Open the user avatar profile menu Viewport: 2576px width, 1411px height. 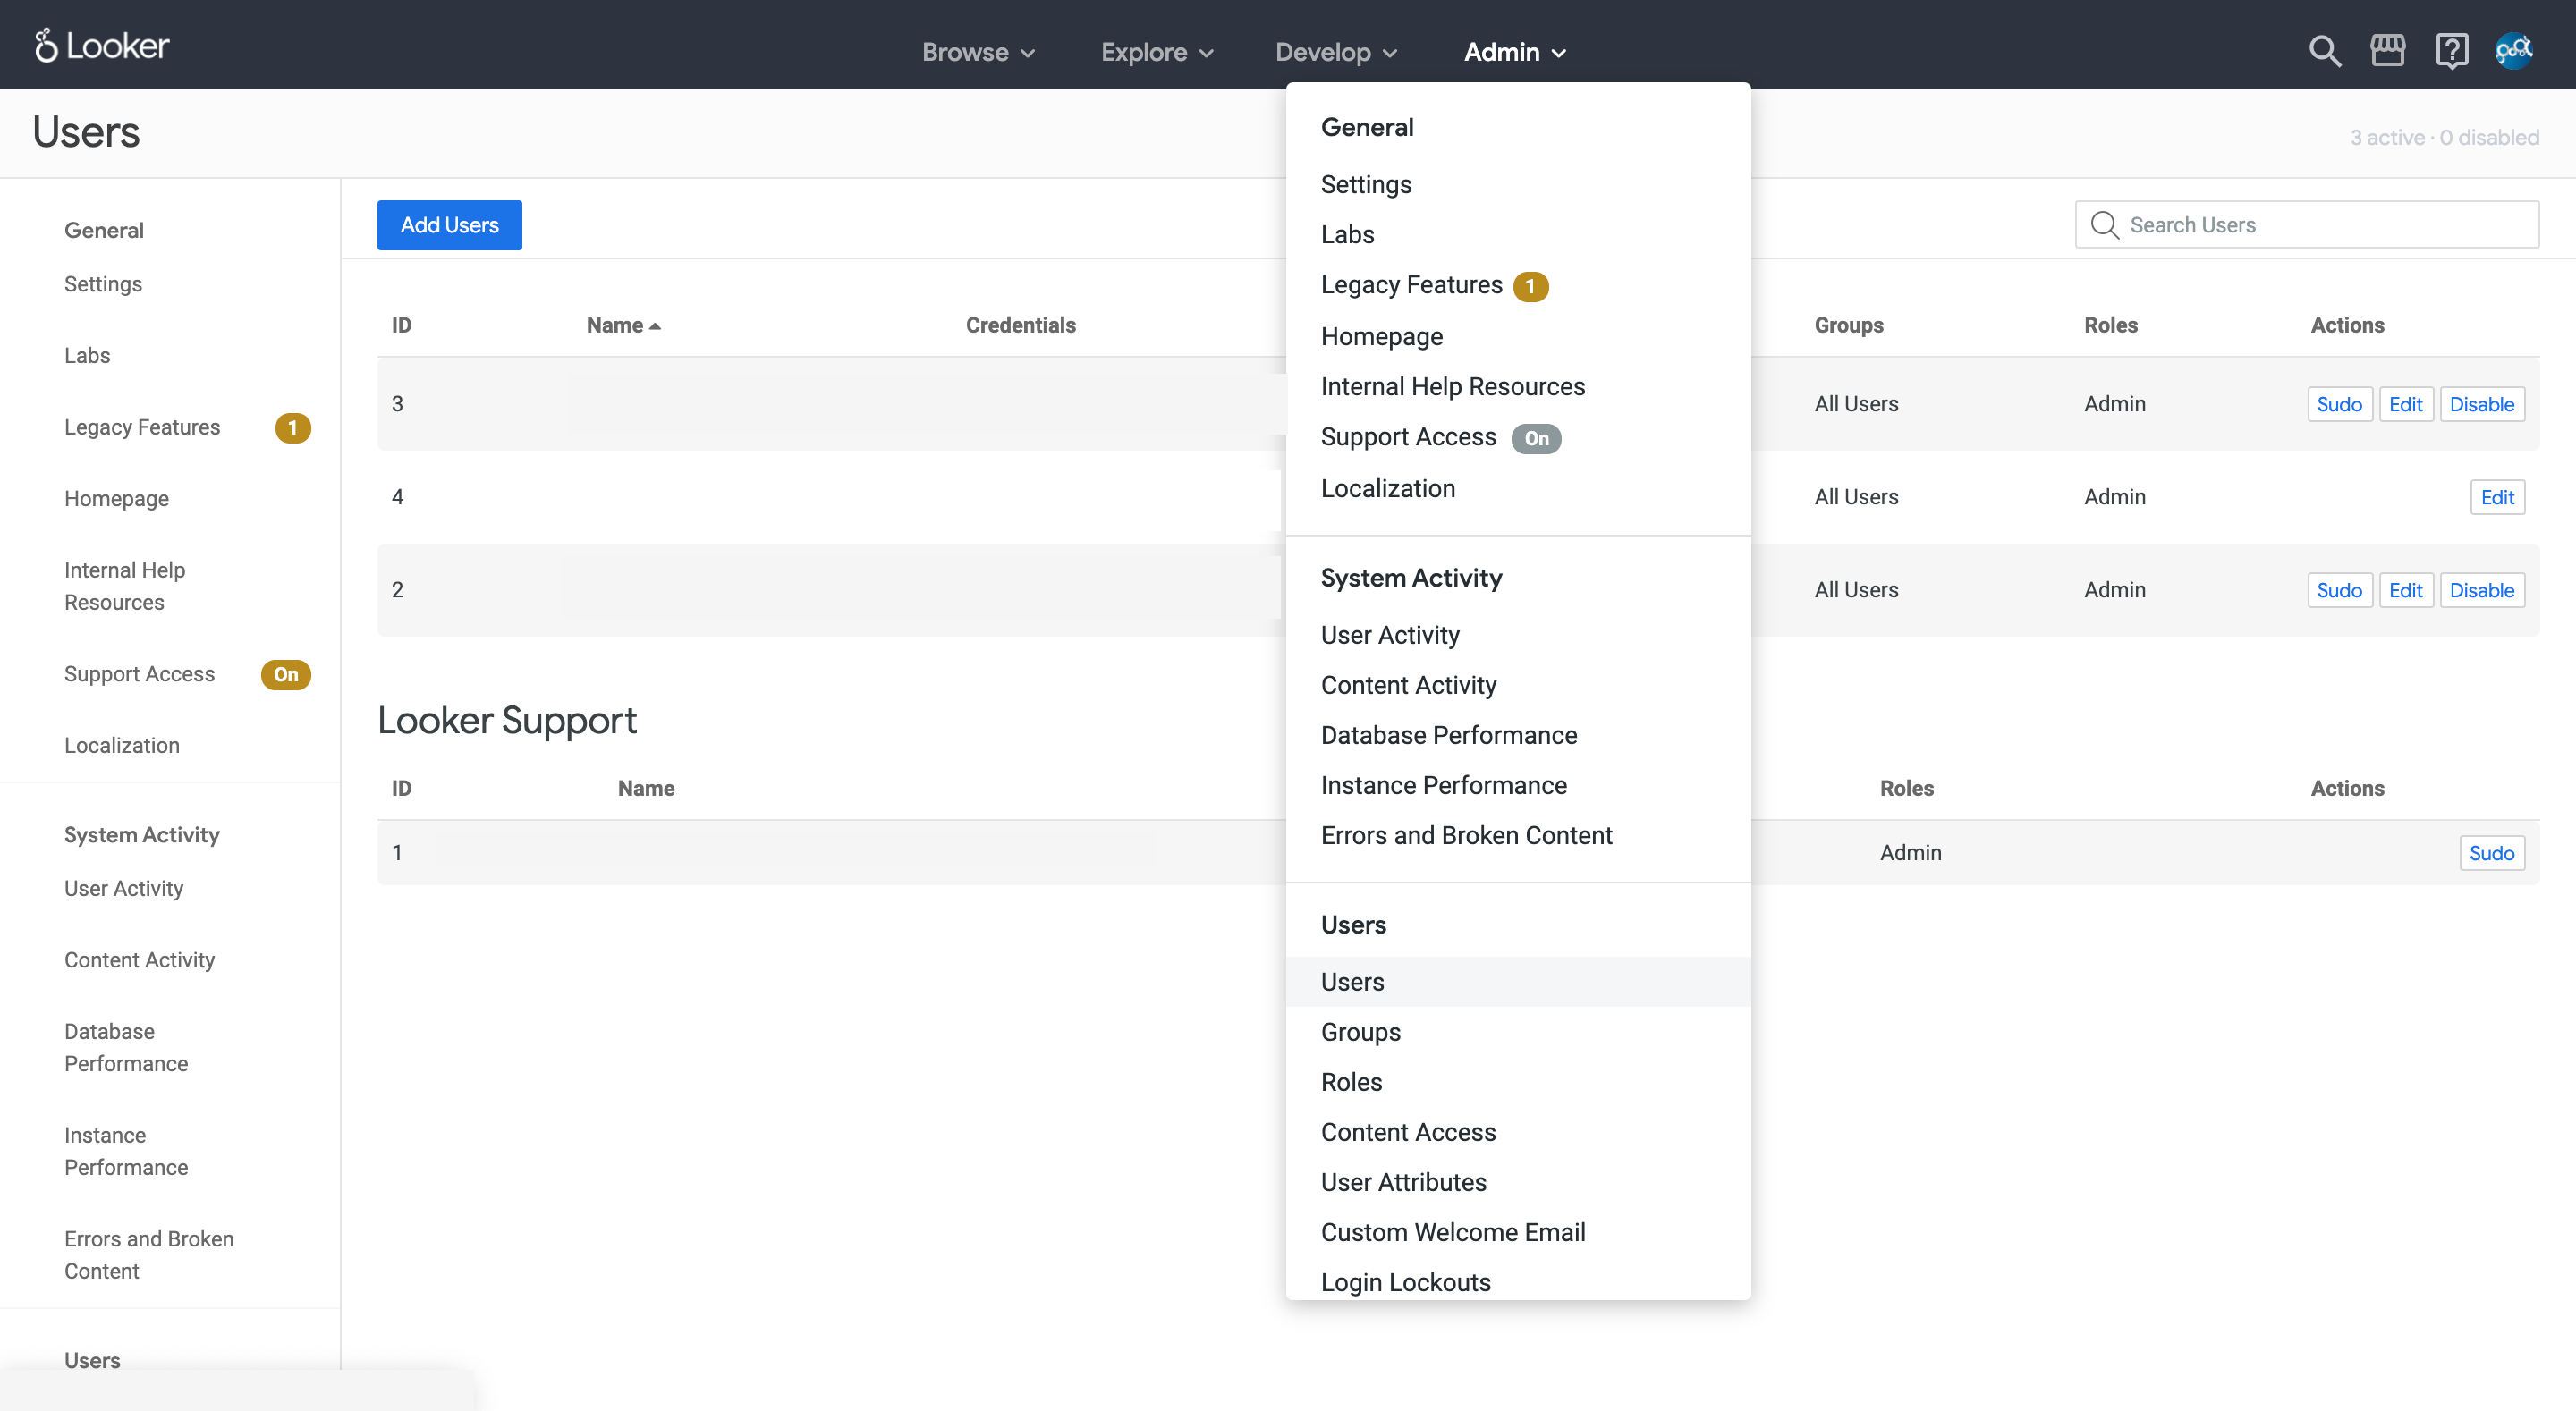pos(2514,51)
